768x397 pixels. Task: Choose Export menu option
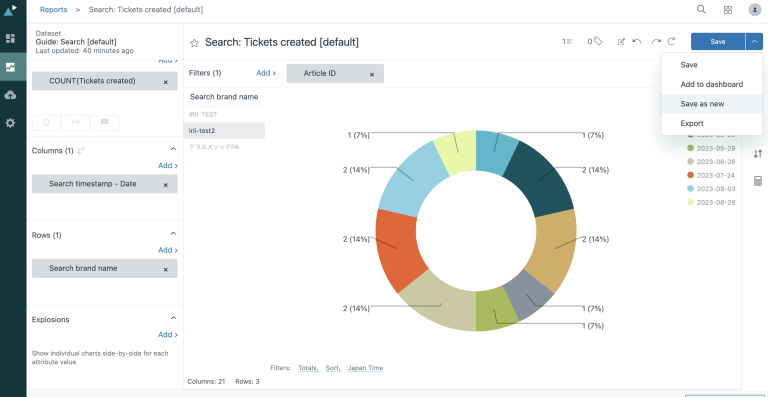click(712, 123)
